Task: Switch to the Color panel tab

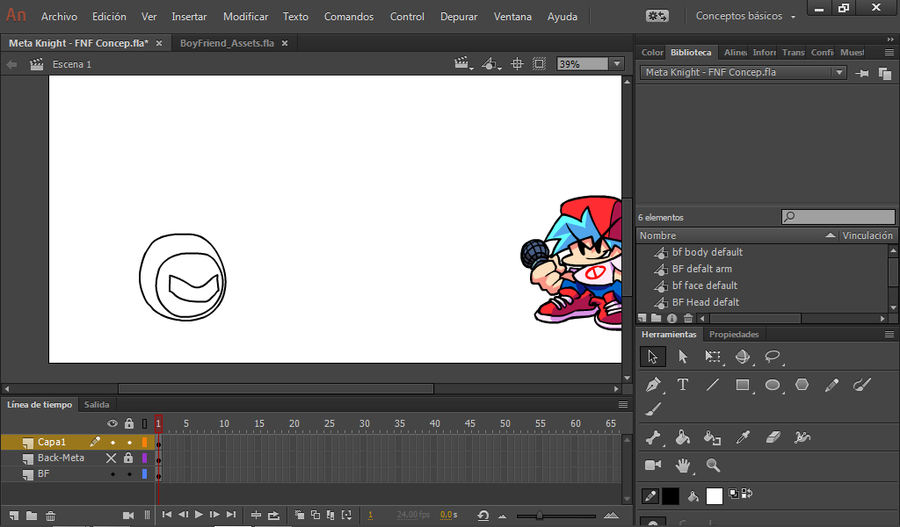Action: pyautogui.click(x=652, y=52)
